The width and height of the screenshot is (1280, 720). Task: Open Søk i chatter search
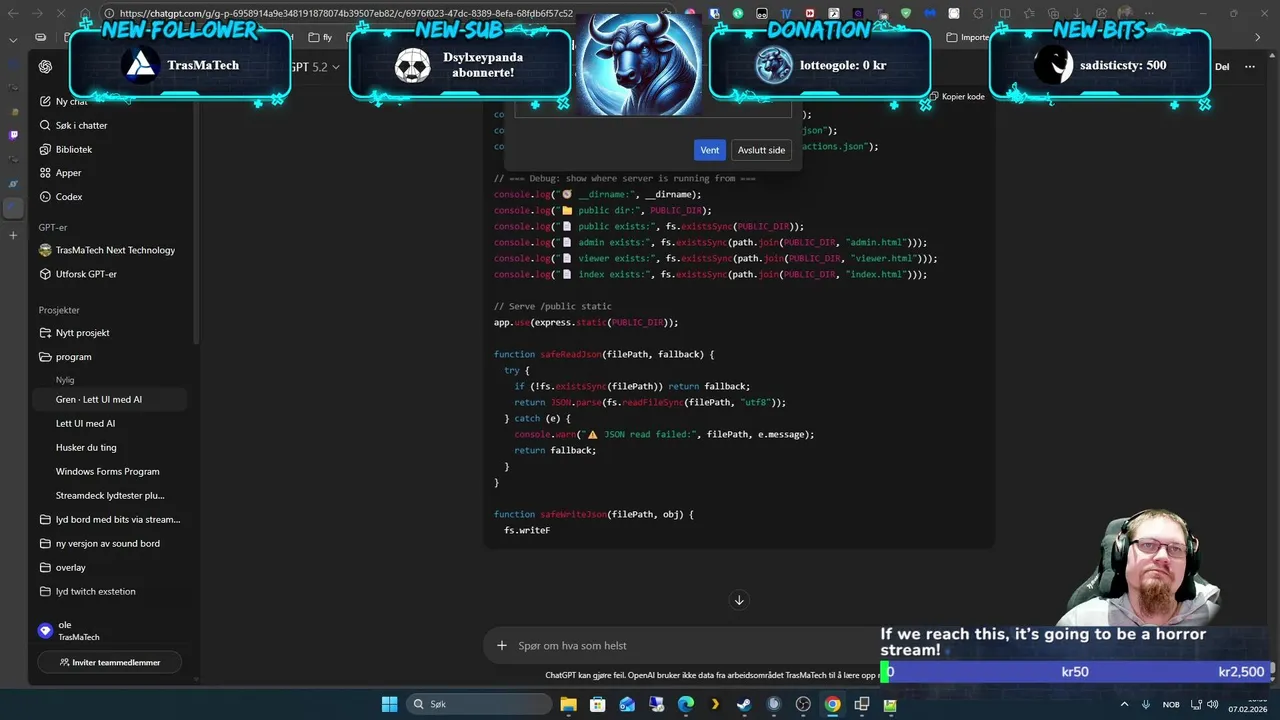pyautogui.click(x=73, y=125)
